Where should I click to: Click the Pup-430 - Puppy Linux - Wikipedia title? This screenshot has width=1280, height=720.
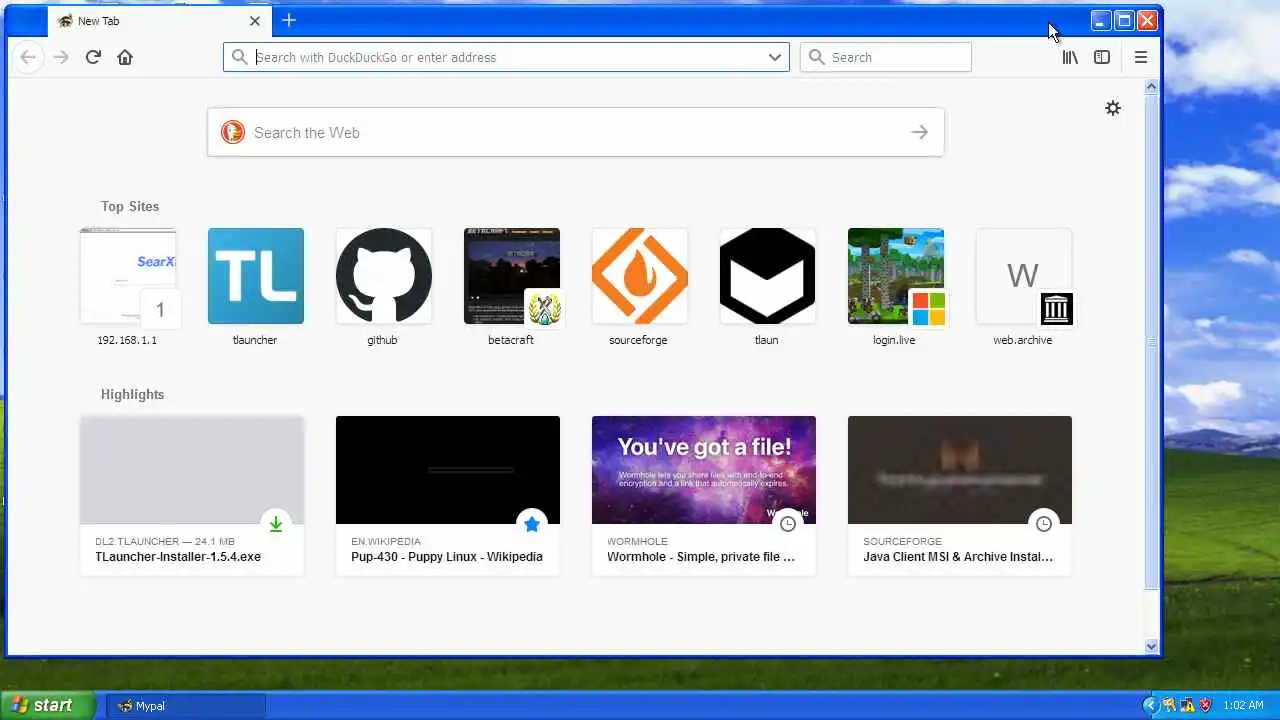tap(447, 557)
